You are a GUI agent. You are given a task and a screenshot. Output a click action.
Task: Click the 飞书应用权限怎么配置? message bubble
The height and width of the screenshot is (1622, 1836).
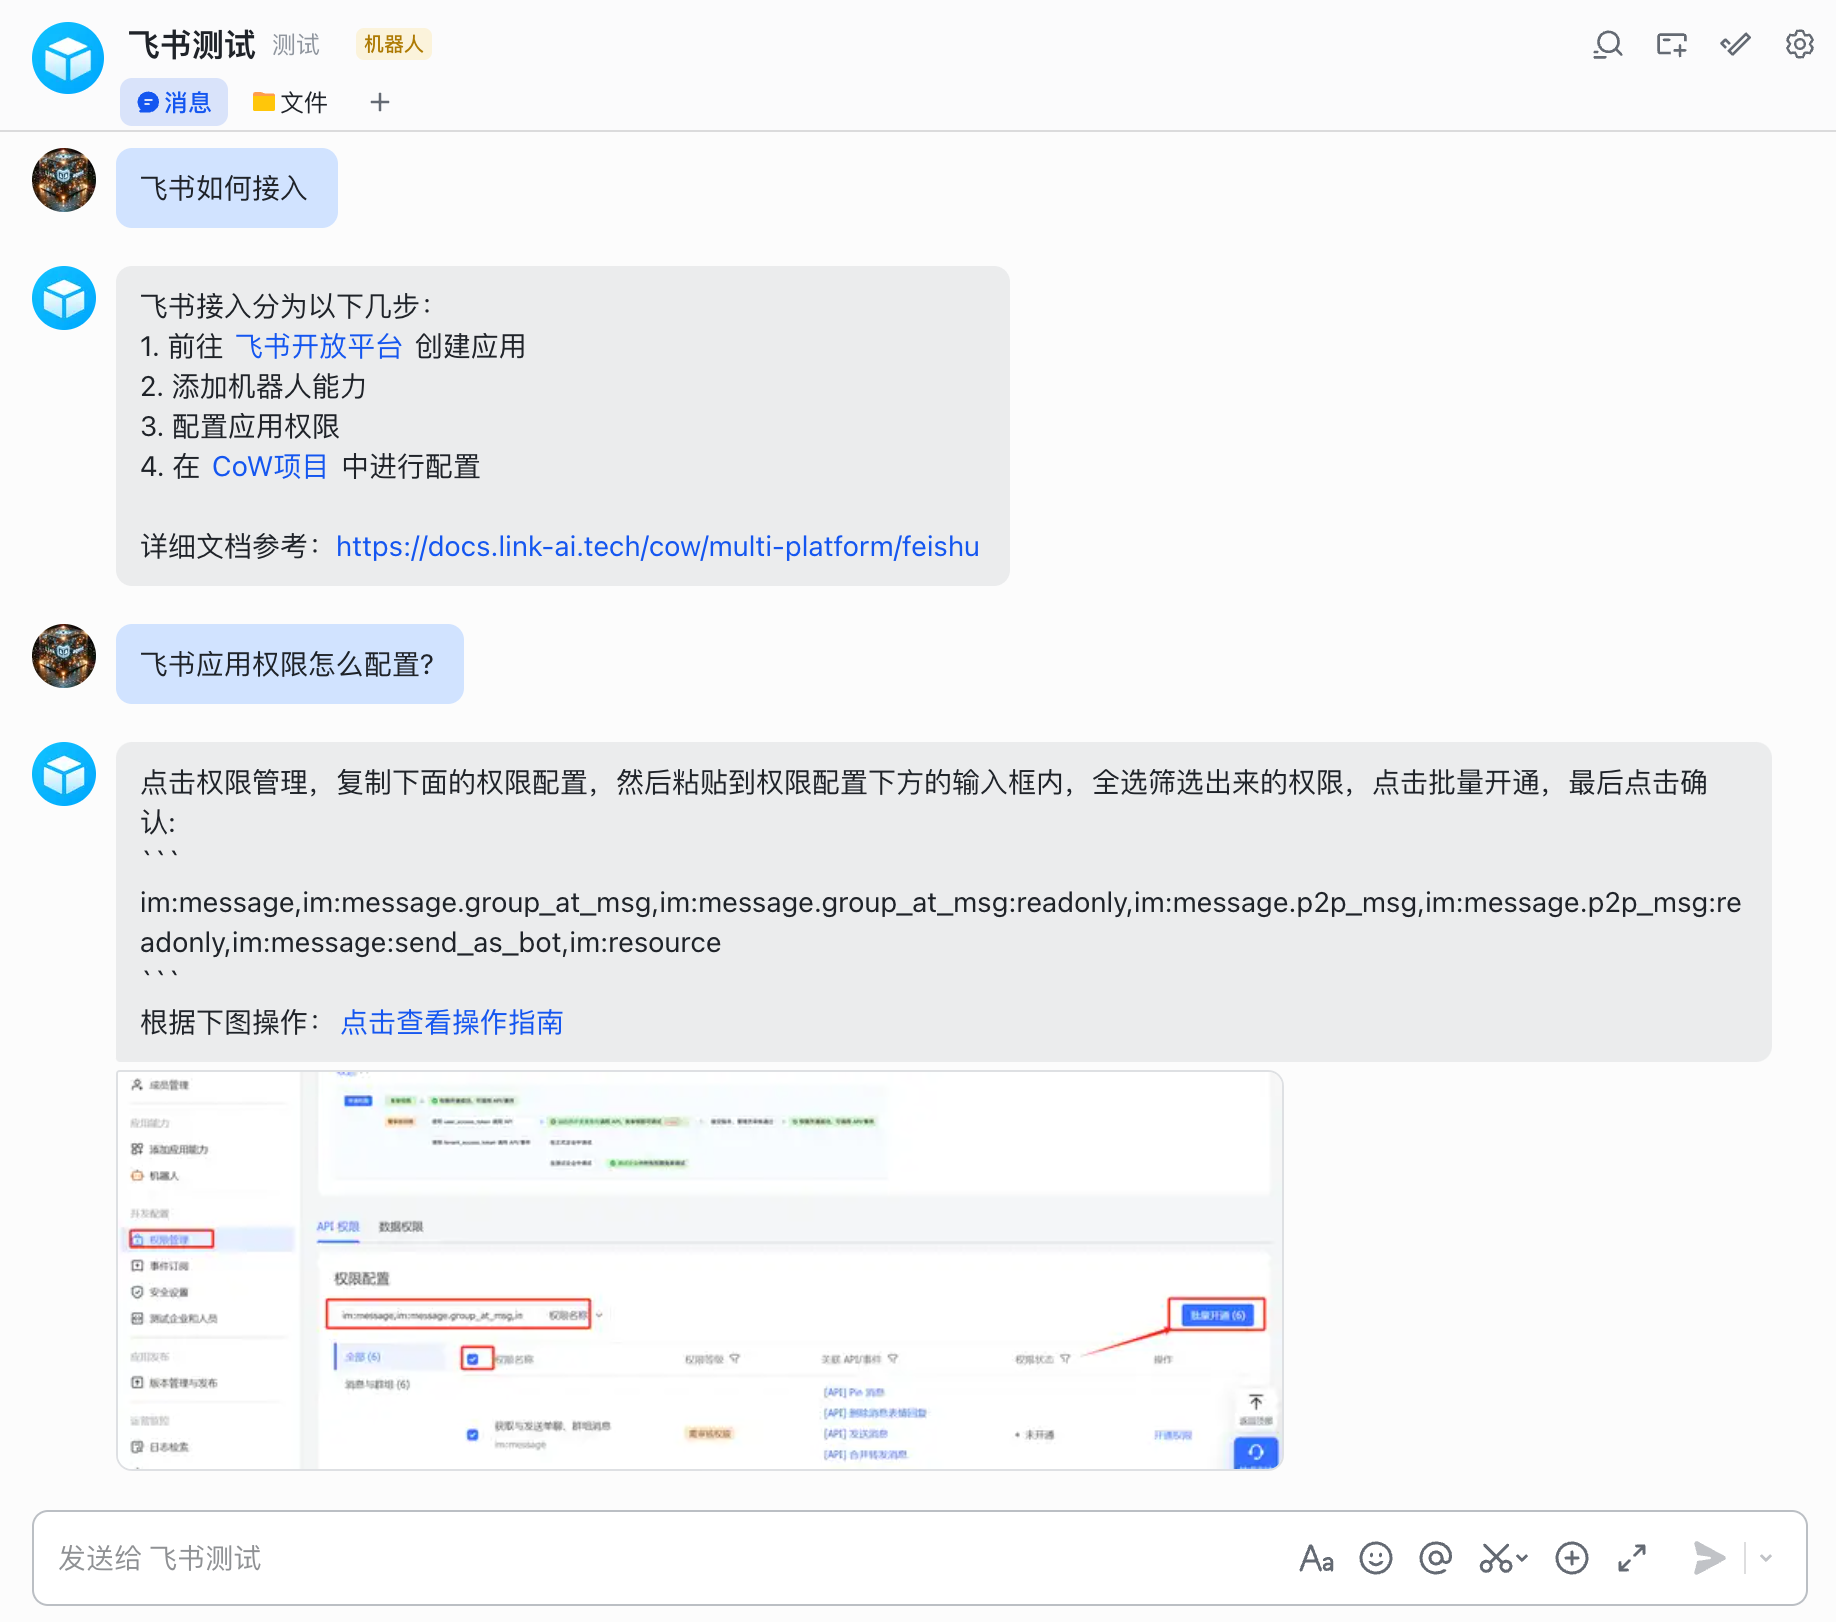[x=290, y=664]
